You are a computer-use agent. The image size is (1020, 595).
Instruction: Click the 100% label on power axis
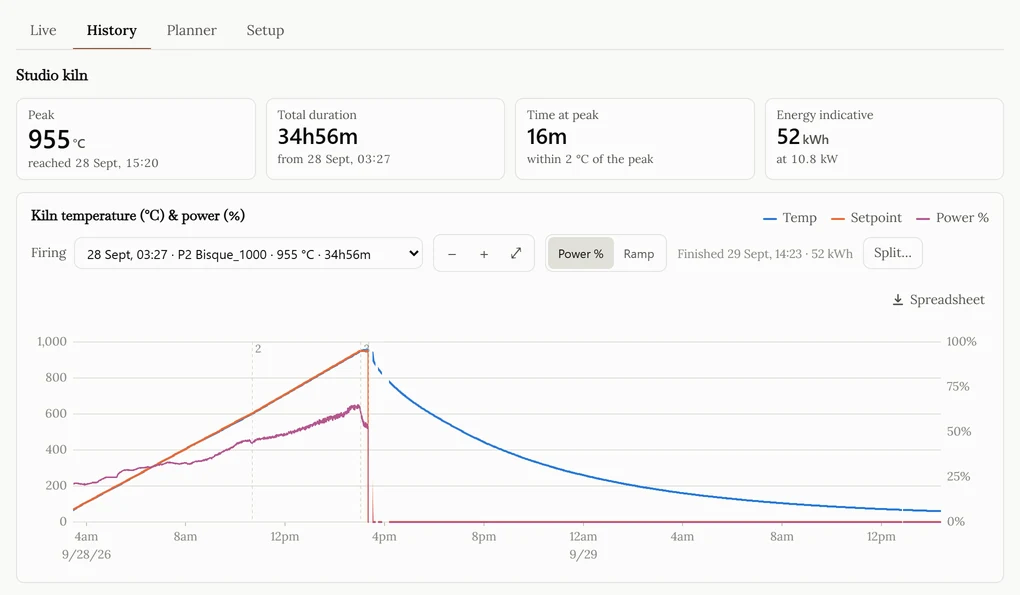point(961,341)
